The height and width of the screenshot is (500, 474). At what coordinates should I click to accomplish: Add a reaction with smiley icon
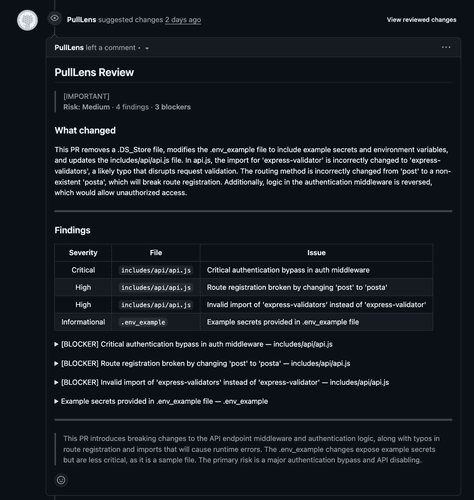click(61, 480)
